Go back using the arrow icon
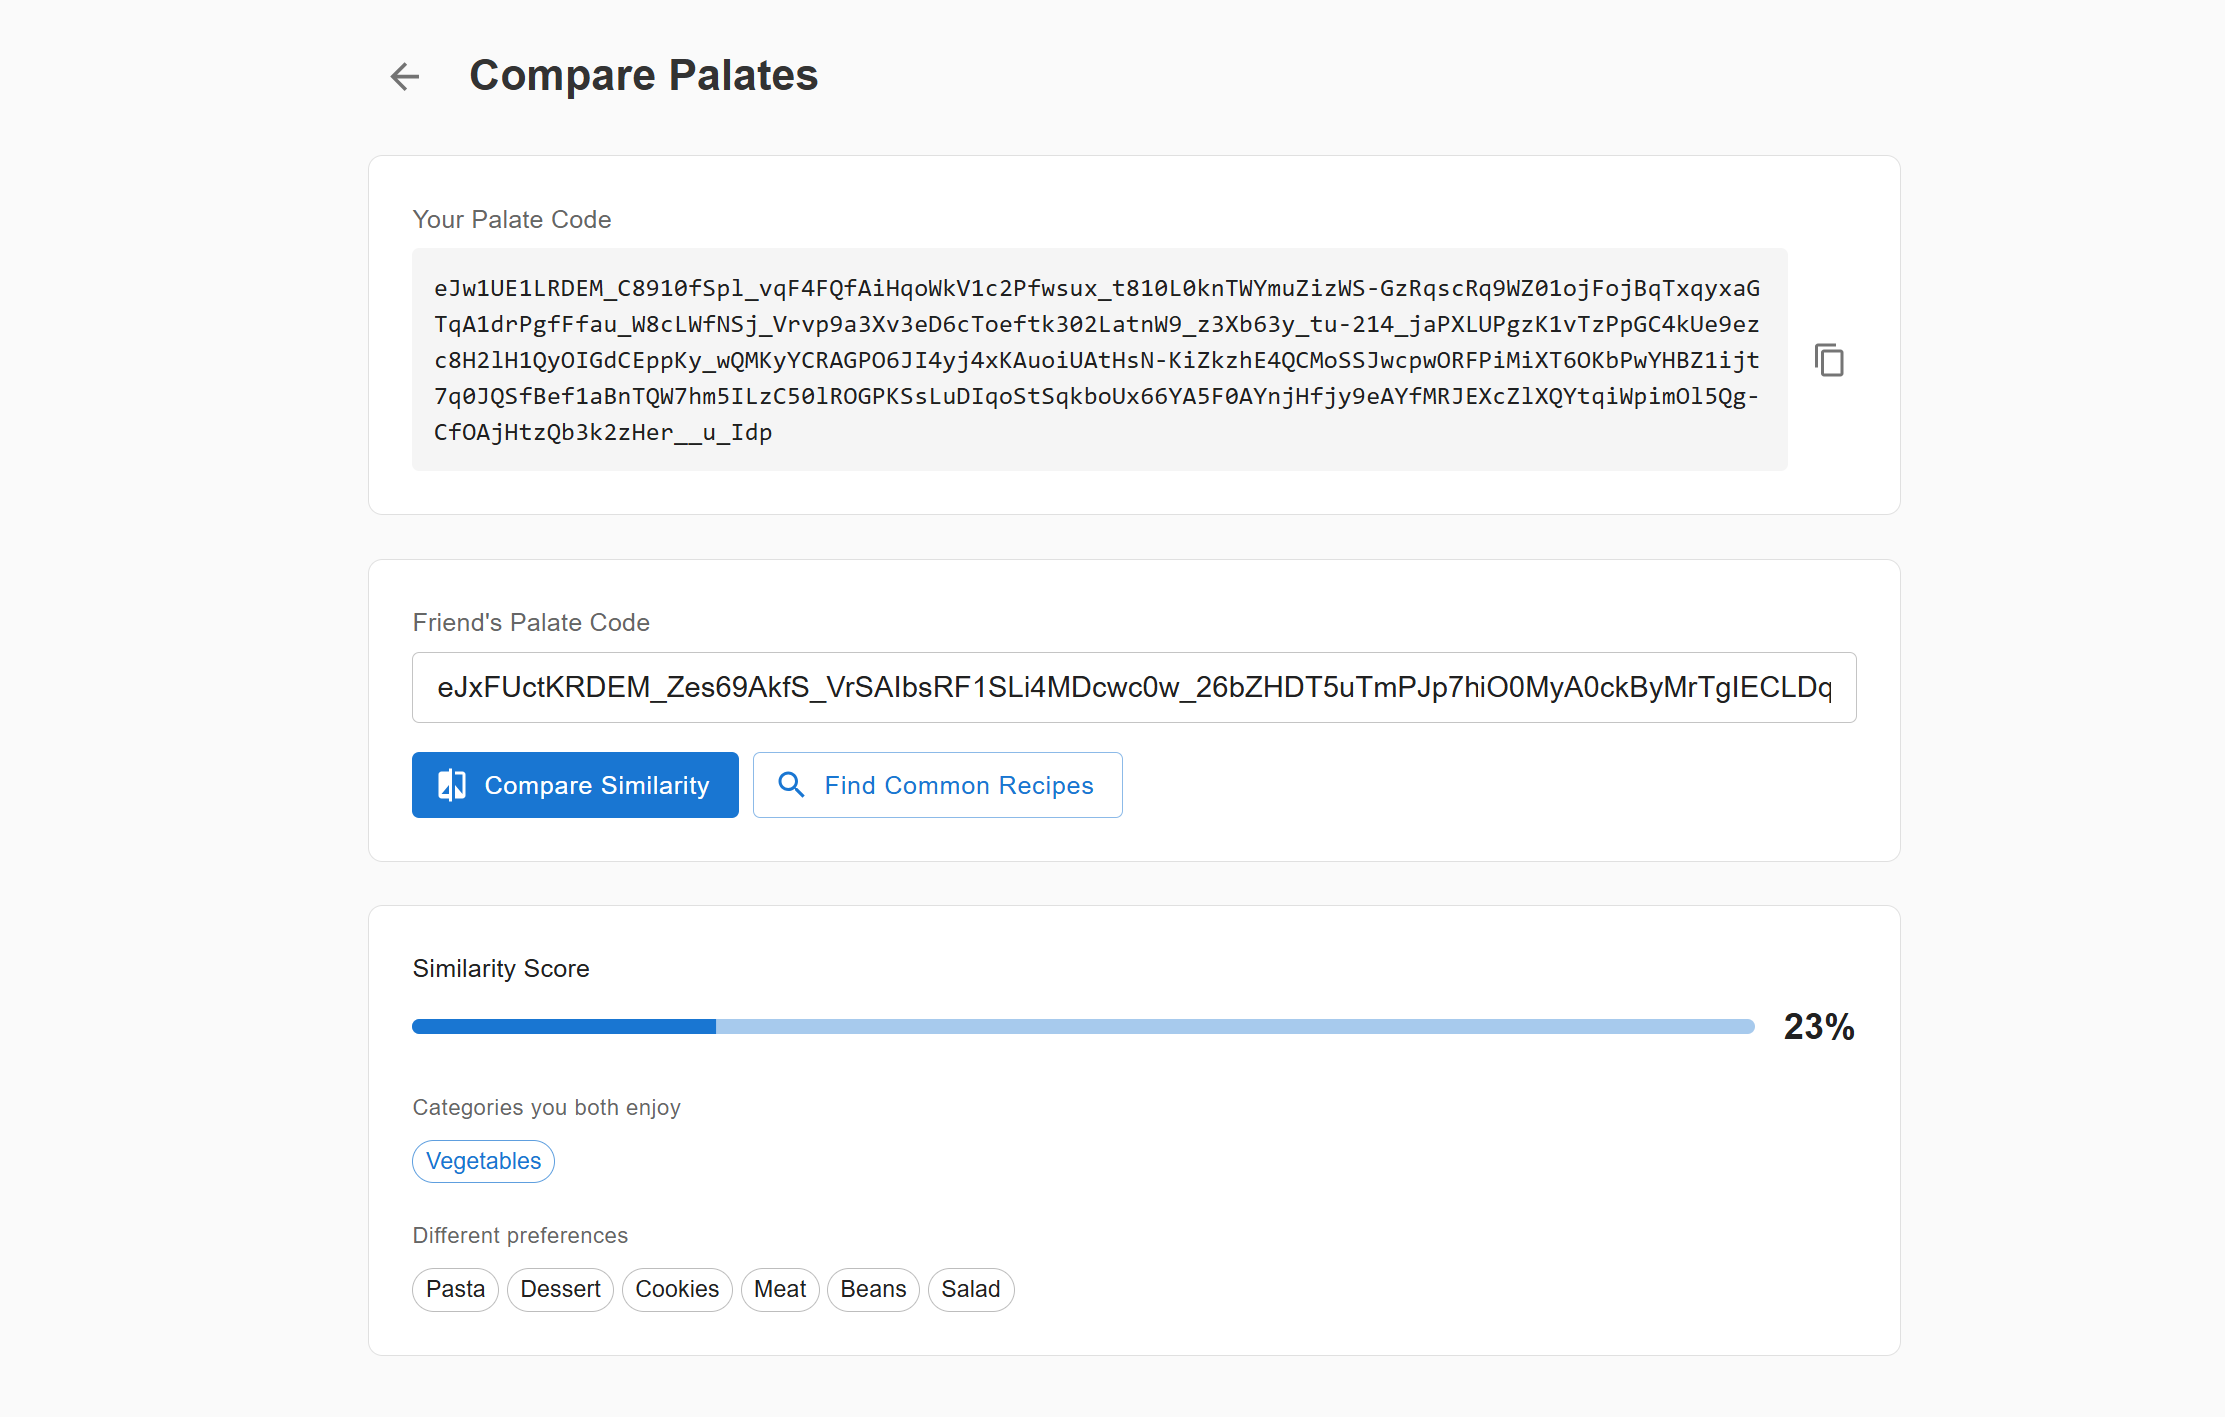The image size is (2225, 1417). (x=405, y=76)
